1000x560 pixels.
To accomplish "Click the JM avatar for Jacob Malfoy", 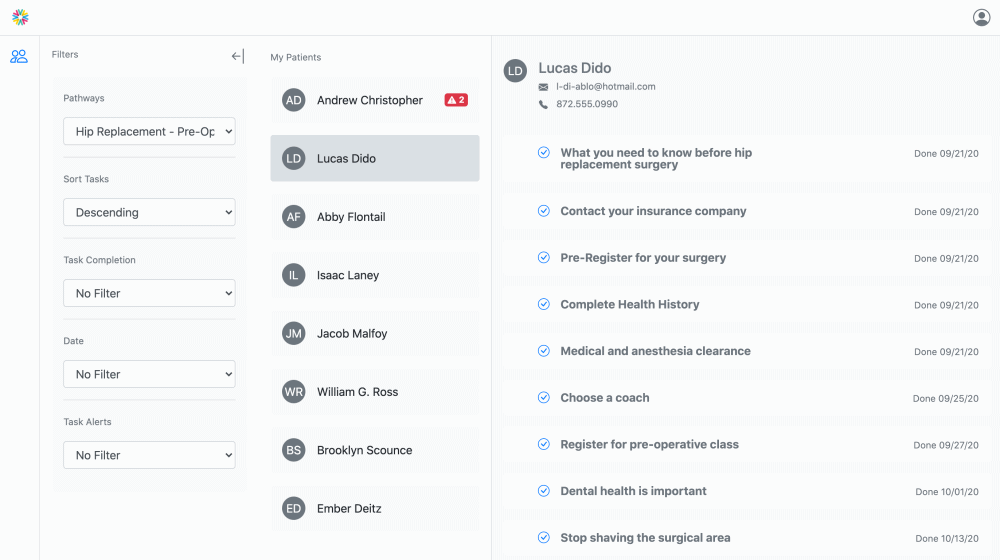I will pyautogui.click(x=293, y=334).
